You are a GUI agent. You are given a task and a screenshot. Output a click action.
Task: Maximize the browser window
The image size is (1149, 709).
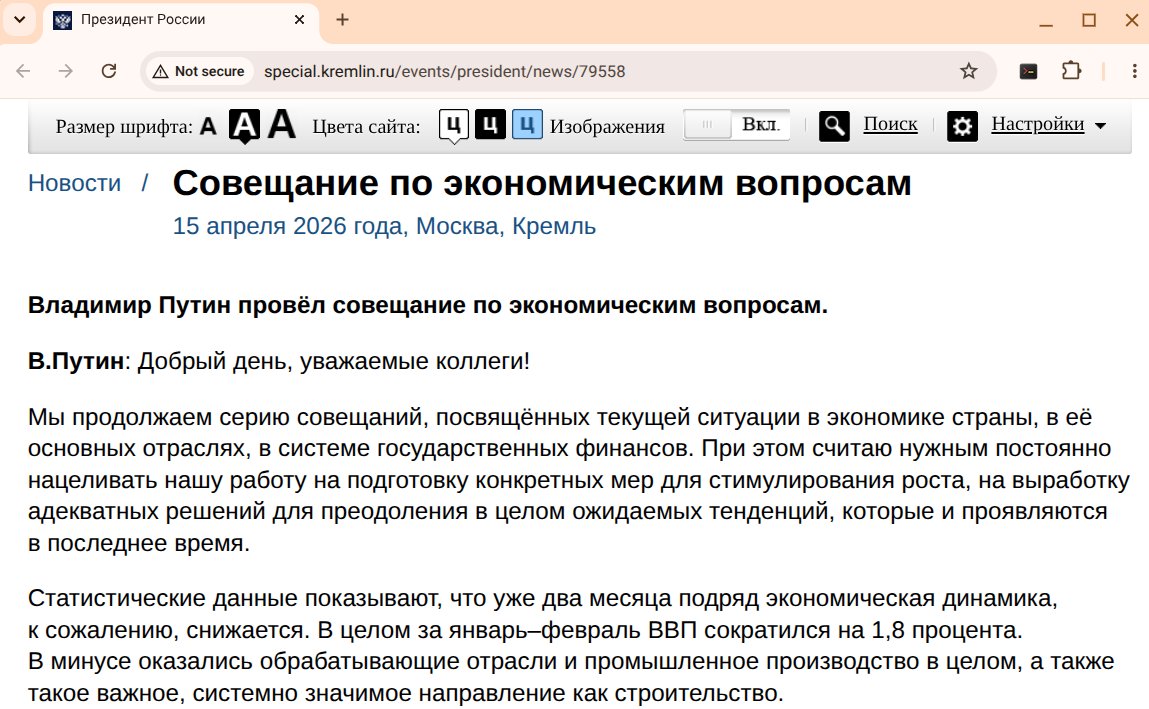click(1089, 20)
